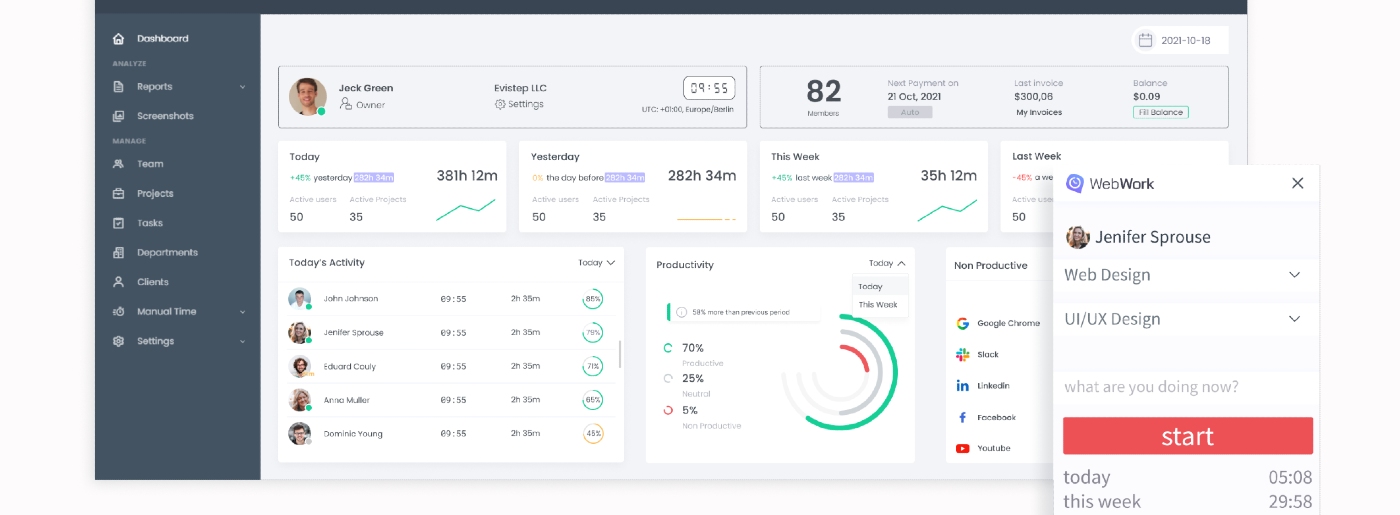Select This Week in Productivity dropdown
The image size is (1400, 515).
[x=878, y=305]
